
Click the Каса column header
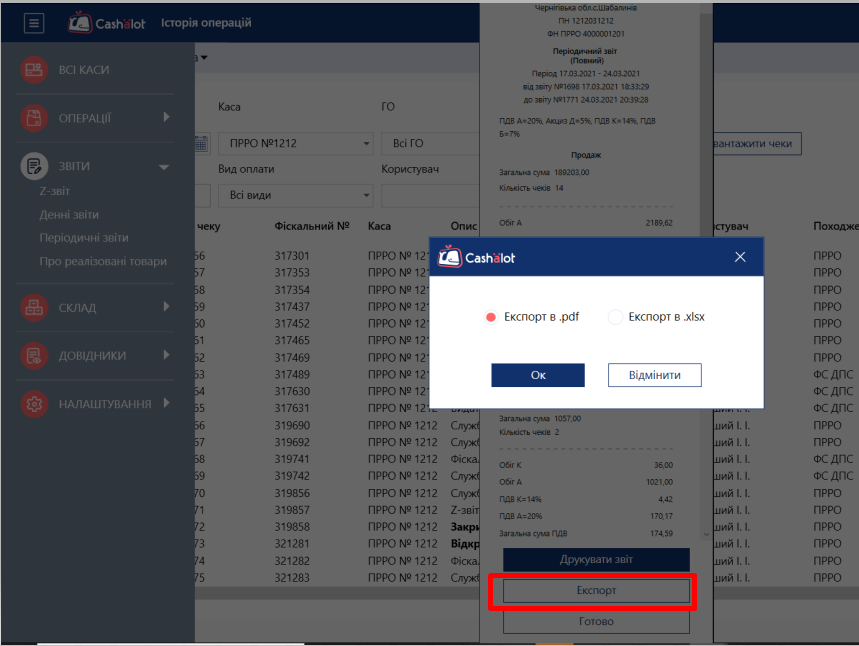click(x=379, y=226)
